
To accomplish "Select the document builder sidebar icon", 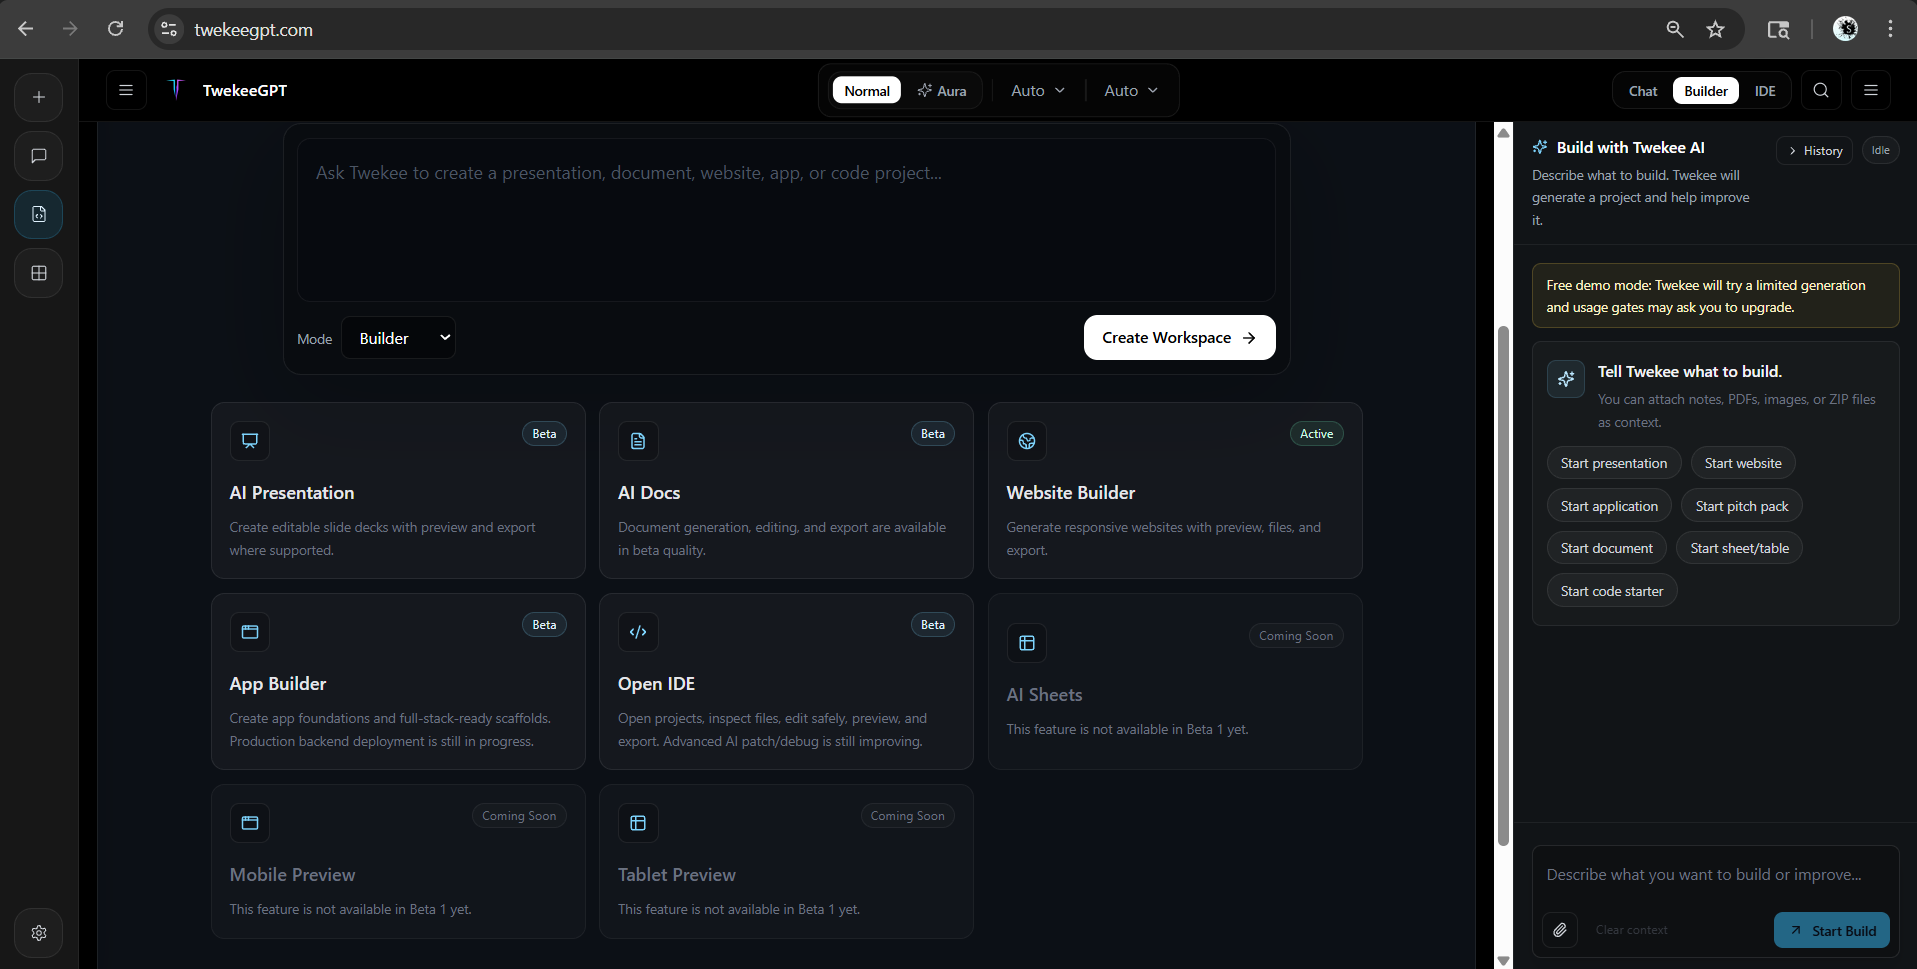I will pos(39,214).
